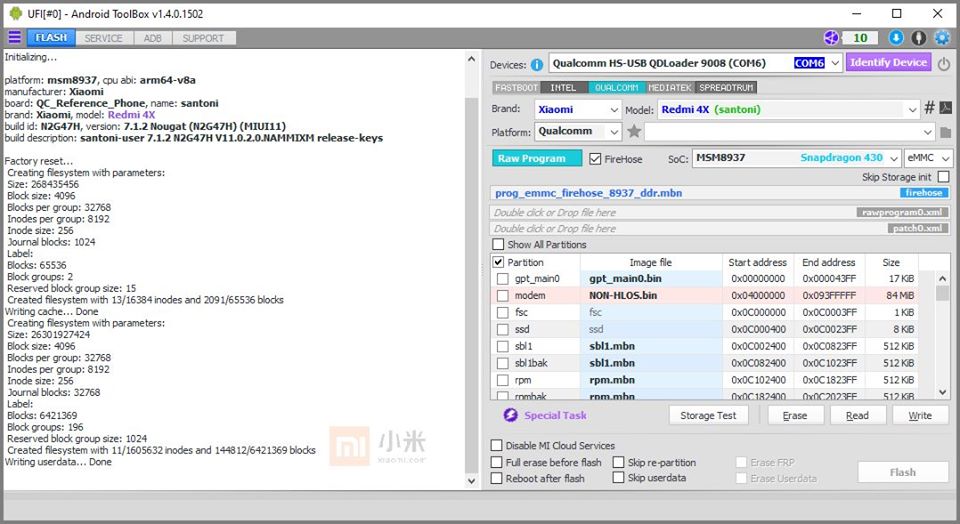Click NON-HLOS.bin image file cell
This screenshot has height=524, width=960.
651,296
